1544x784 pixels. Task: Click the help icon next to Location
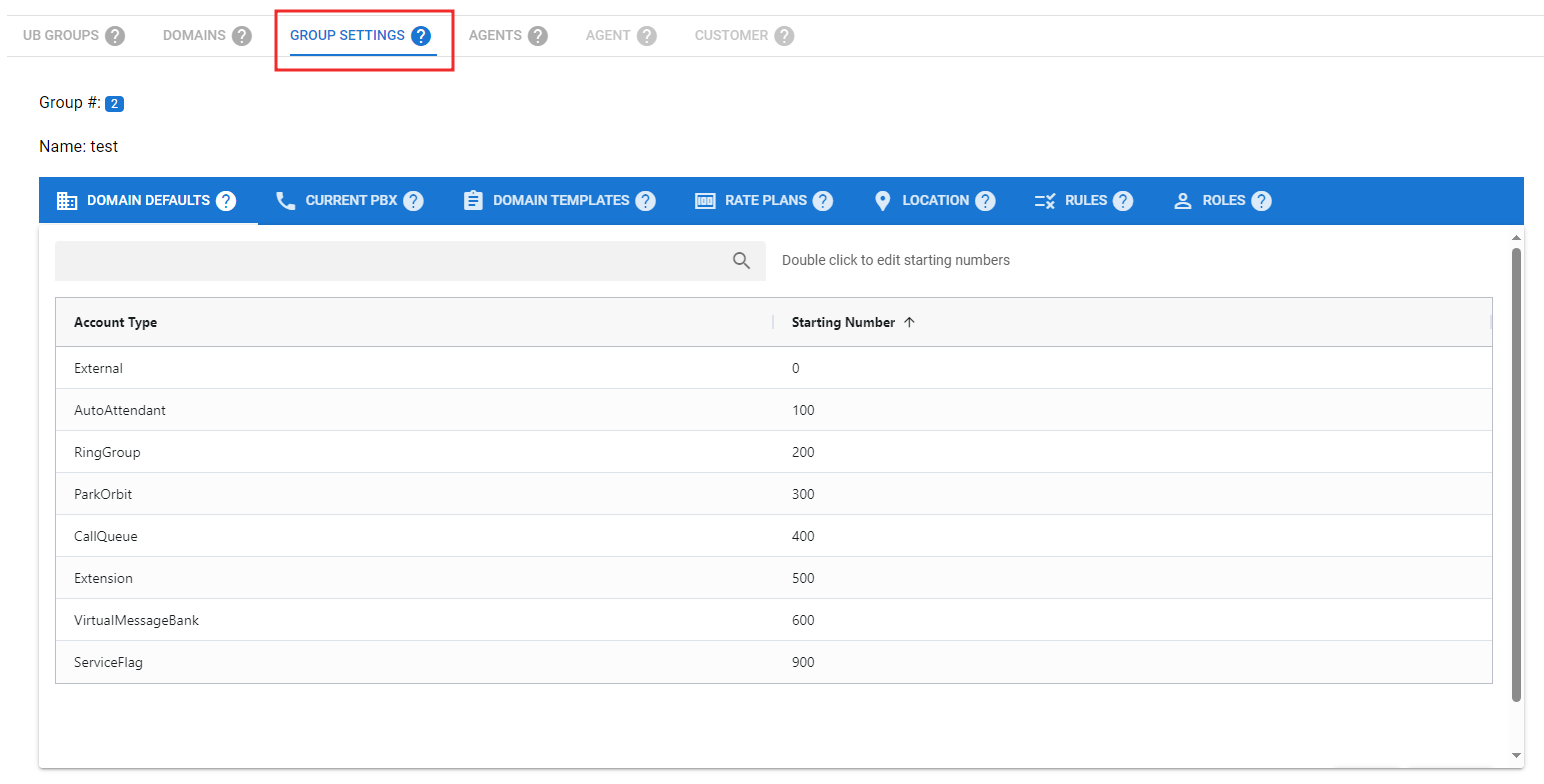pos(985,201)
